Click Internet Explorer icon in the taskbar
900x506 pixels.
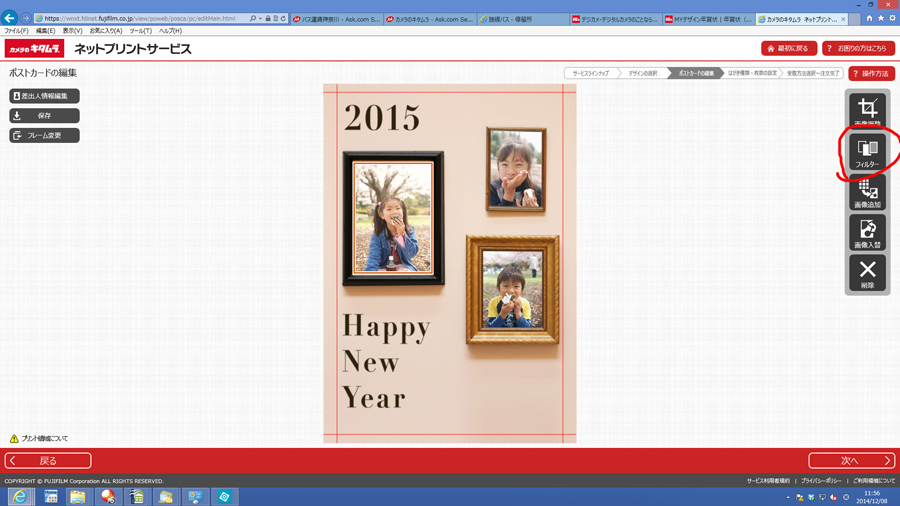click(20, 497)
